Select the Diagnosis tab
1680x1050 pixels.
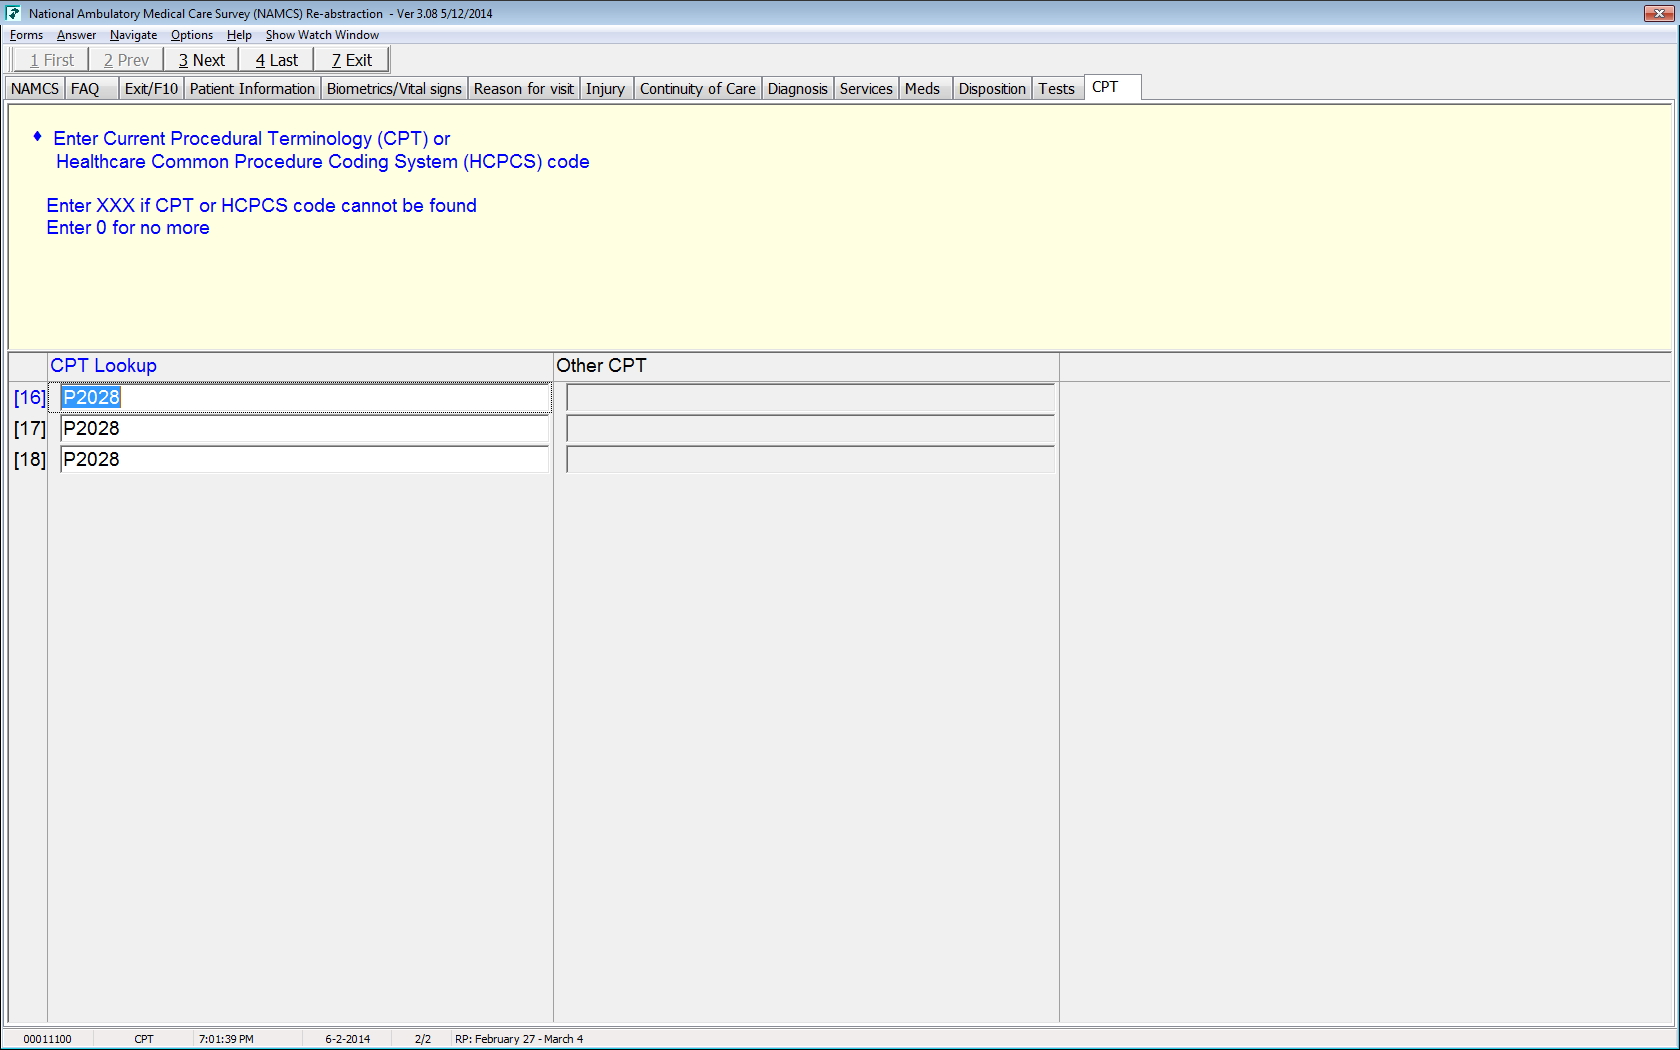[x=797, y=89]
